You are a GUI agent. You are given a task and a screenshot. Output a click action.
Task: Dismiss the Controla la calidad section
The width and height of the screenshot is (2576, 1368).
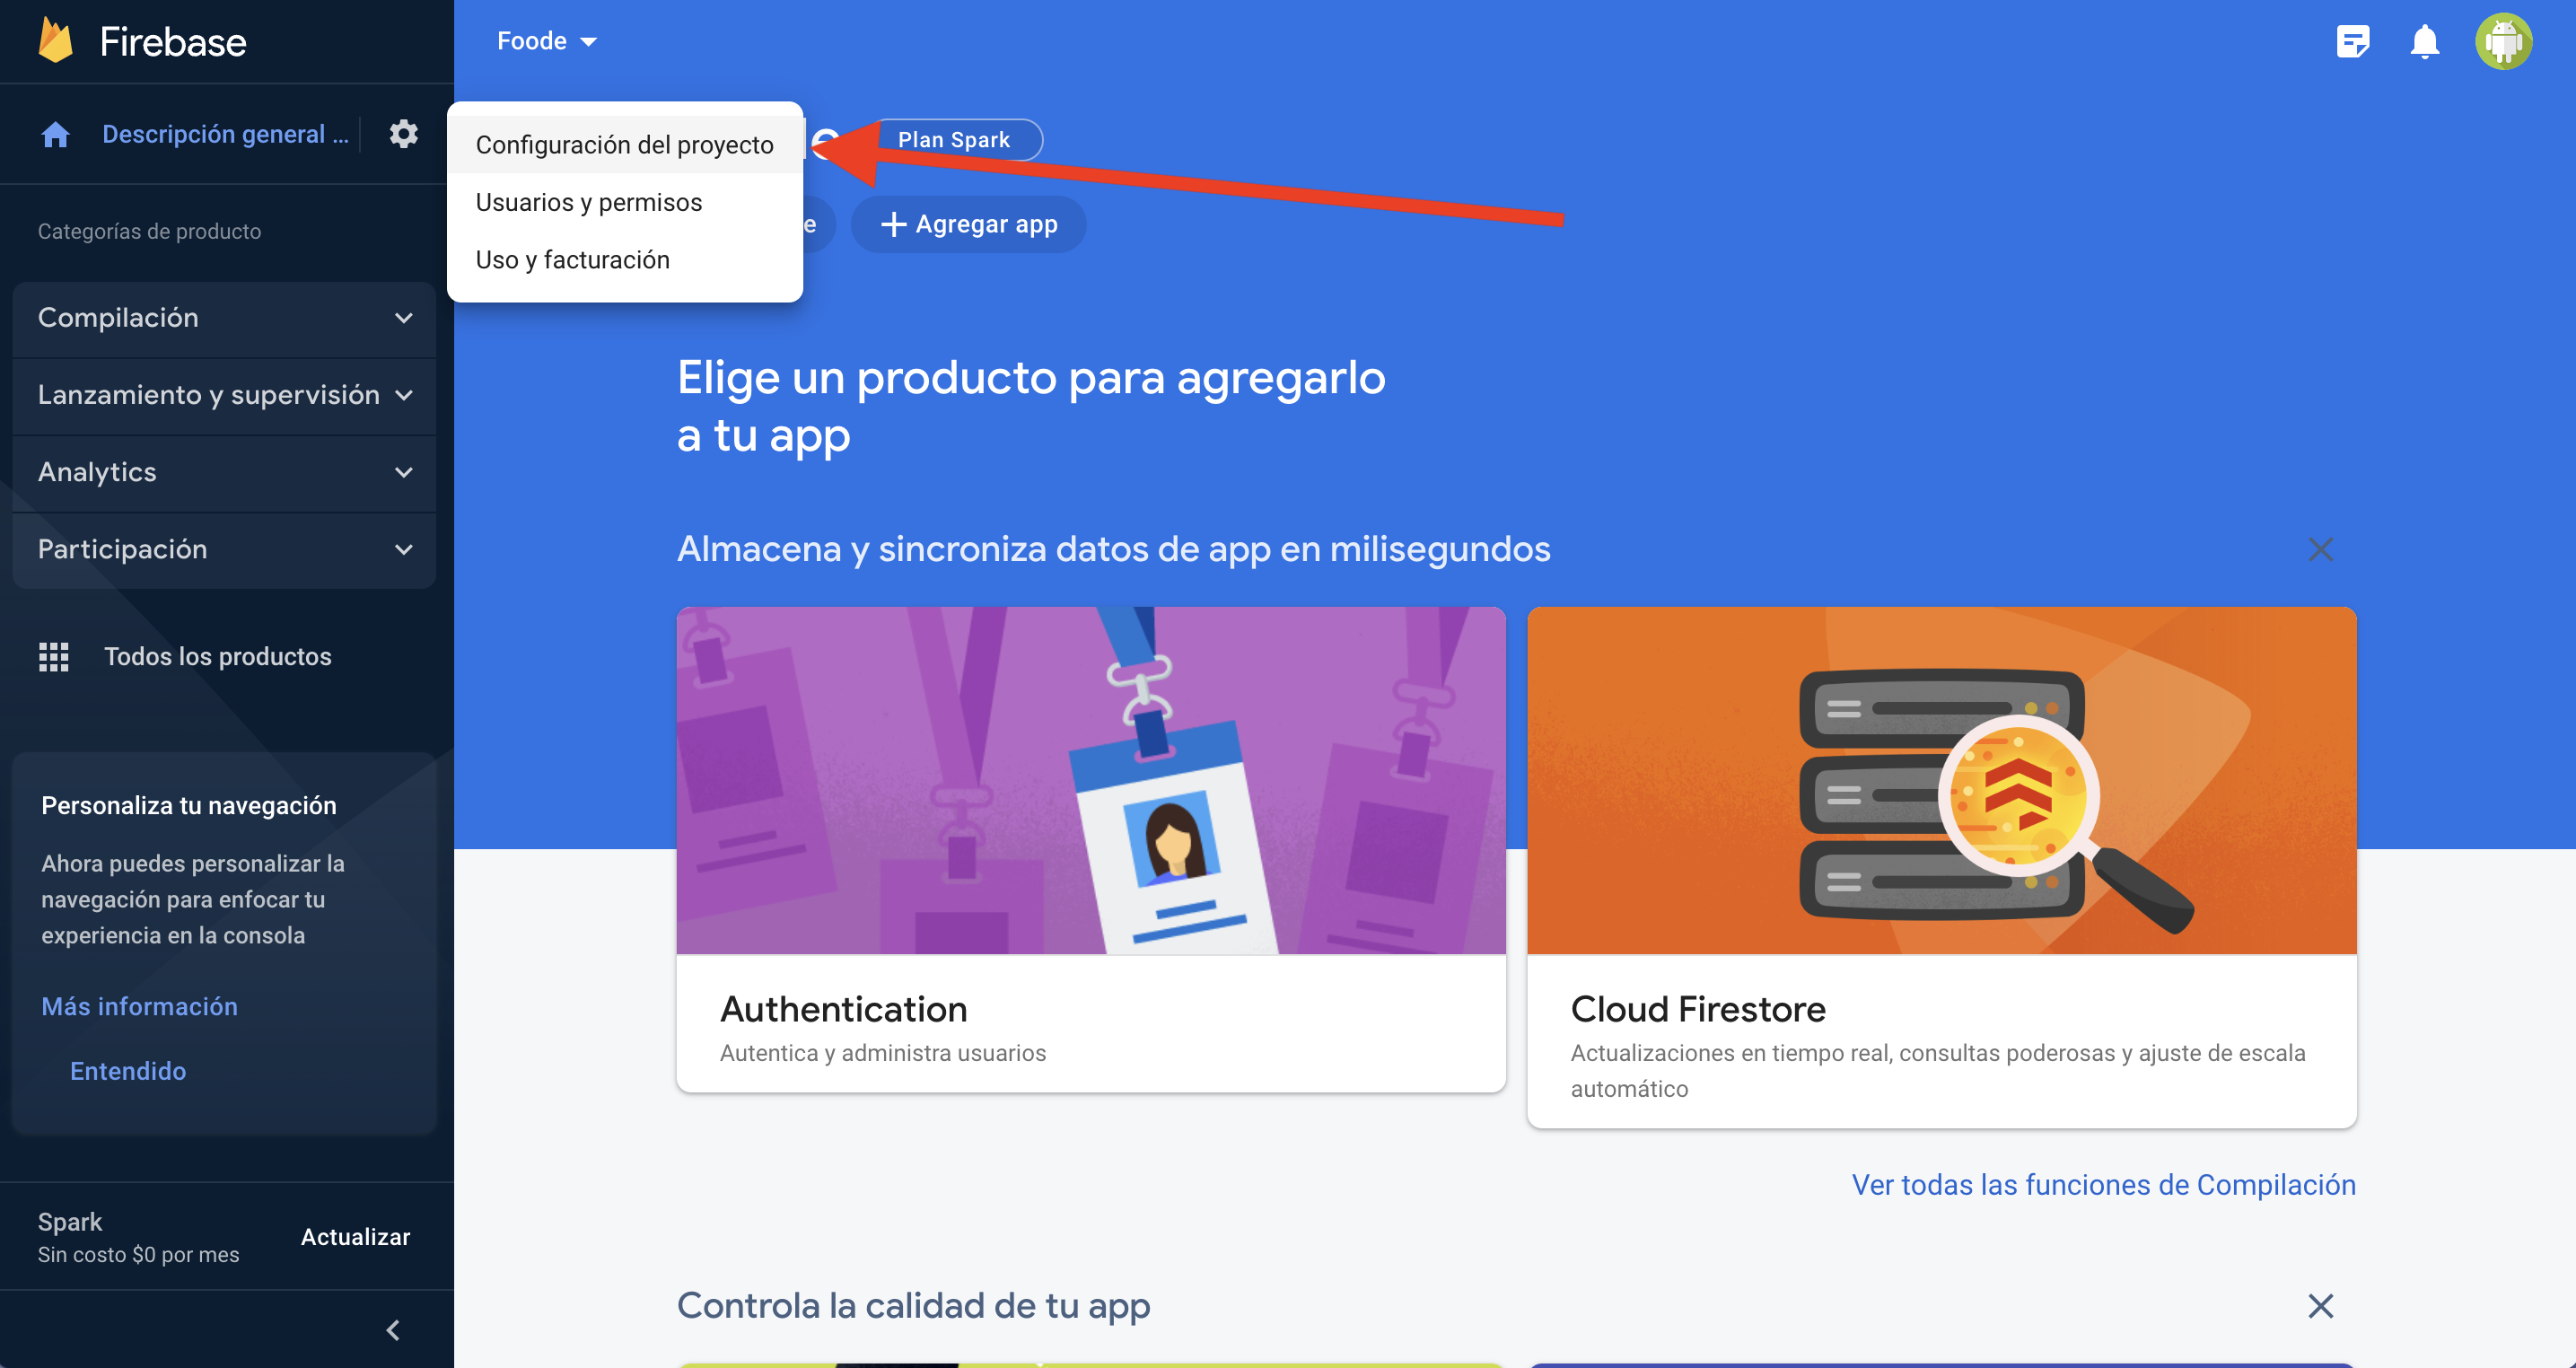(2320, 1305)
